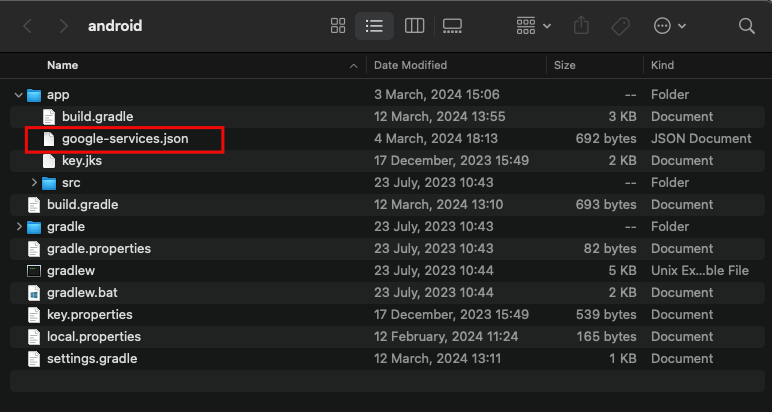This screenshot has width=772, height=412.
Task: Click the 82 bytes size value
Action: pyautogui.click(x=610, y=249)
